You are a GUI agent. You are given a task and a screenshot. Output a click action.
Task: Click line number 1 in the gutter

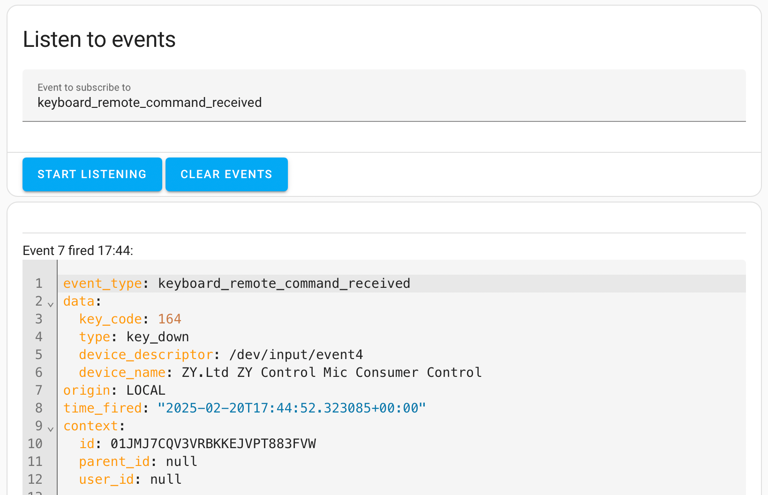[39, 284]
